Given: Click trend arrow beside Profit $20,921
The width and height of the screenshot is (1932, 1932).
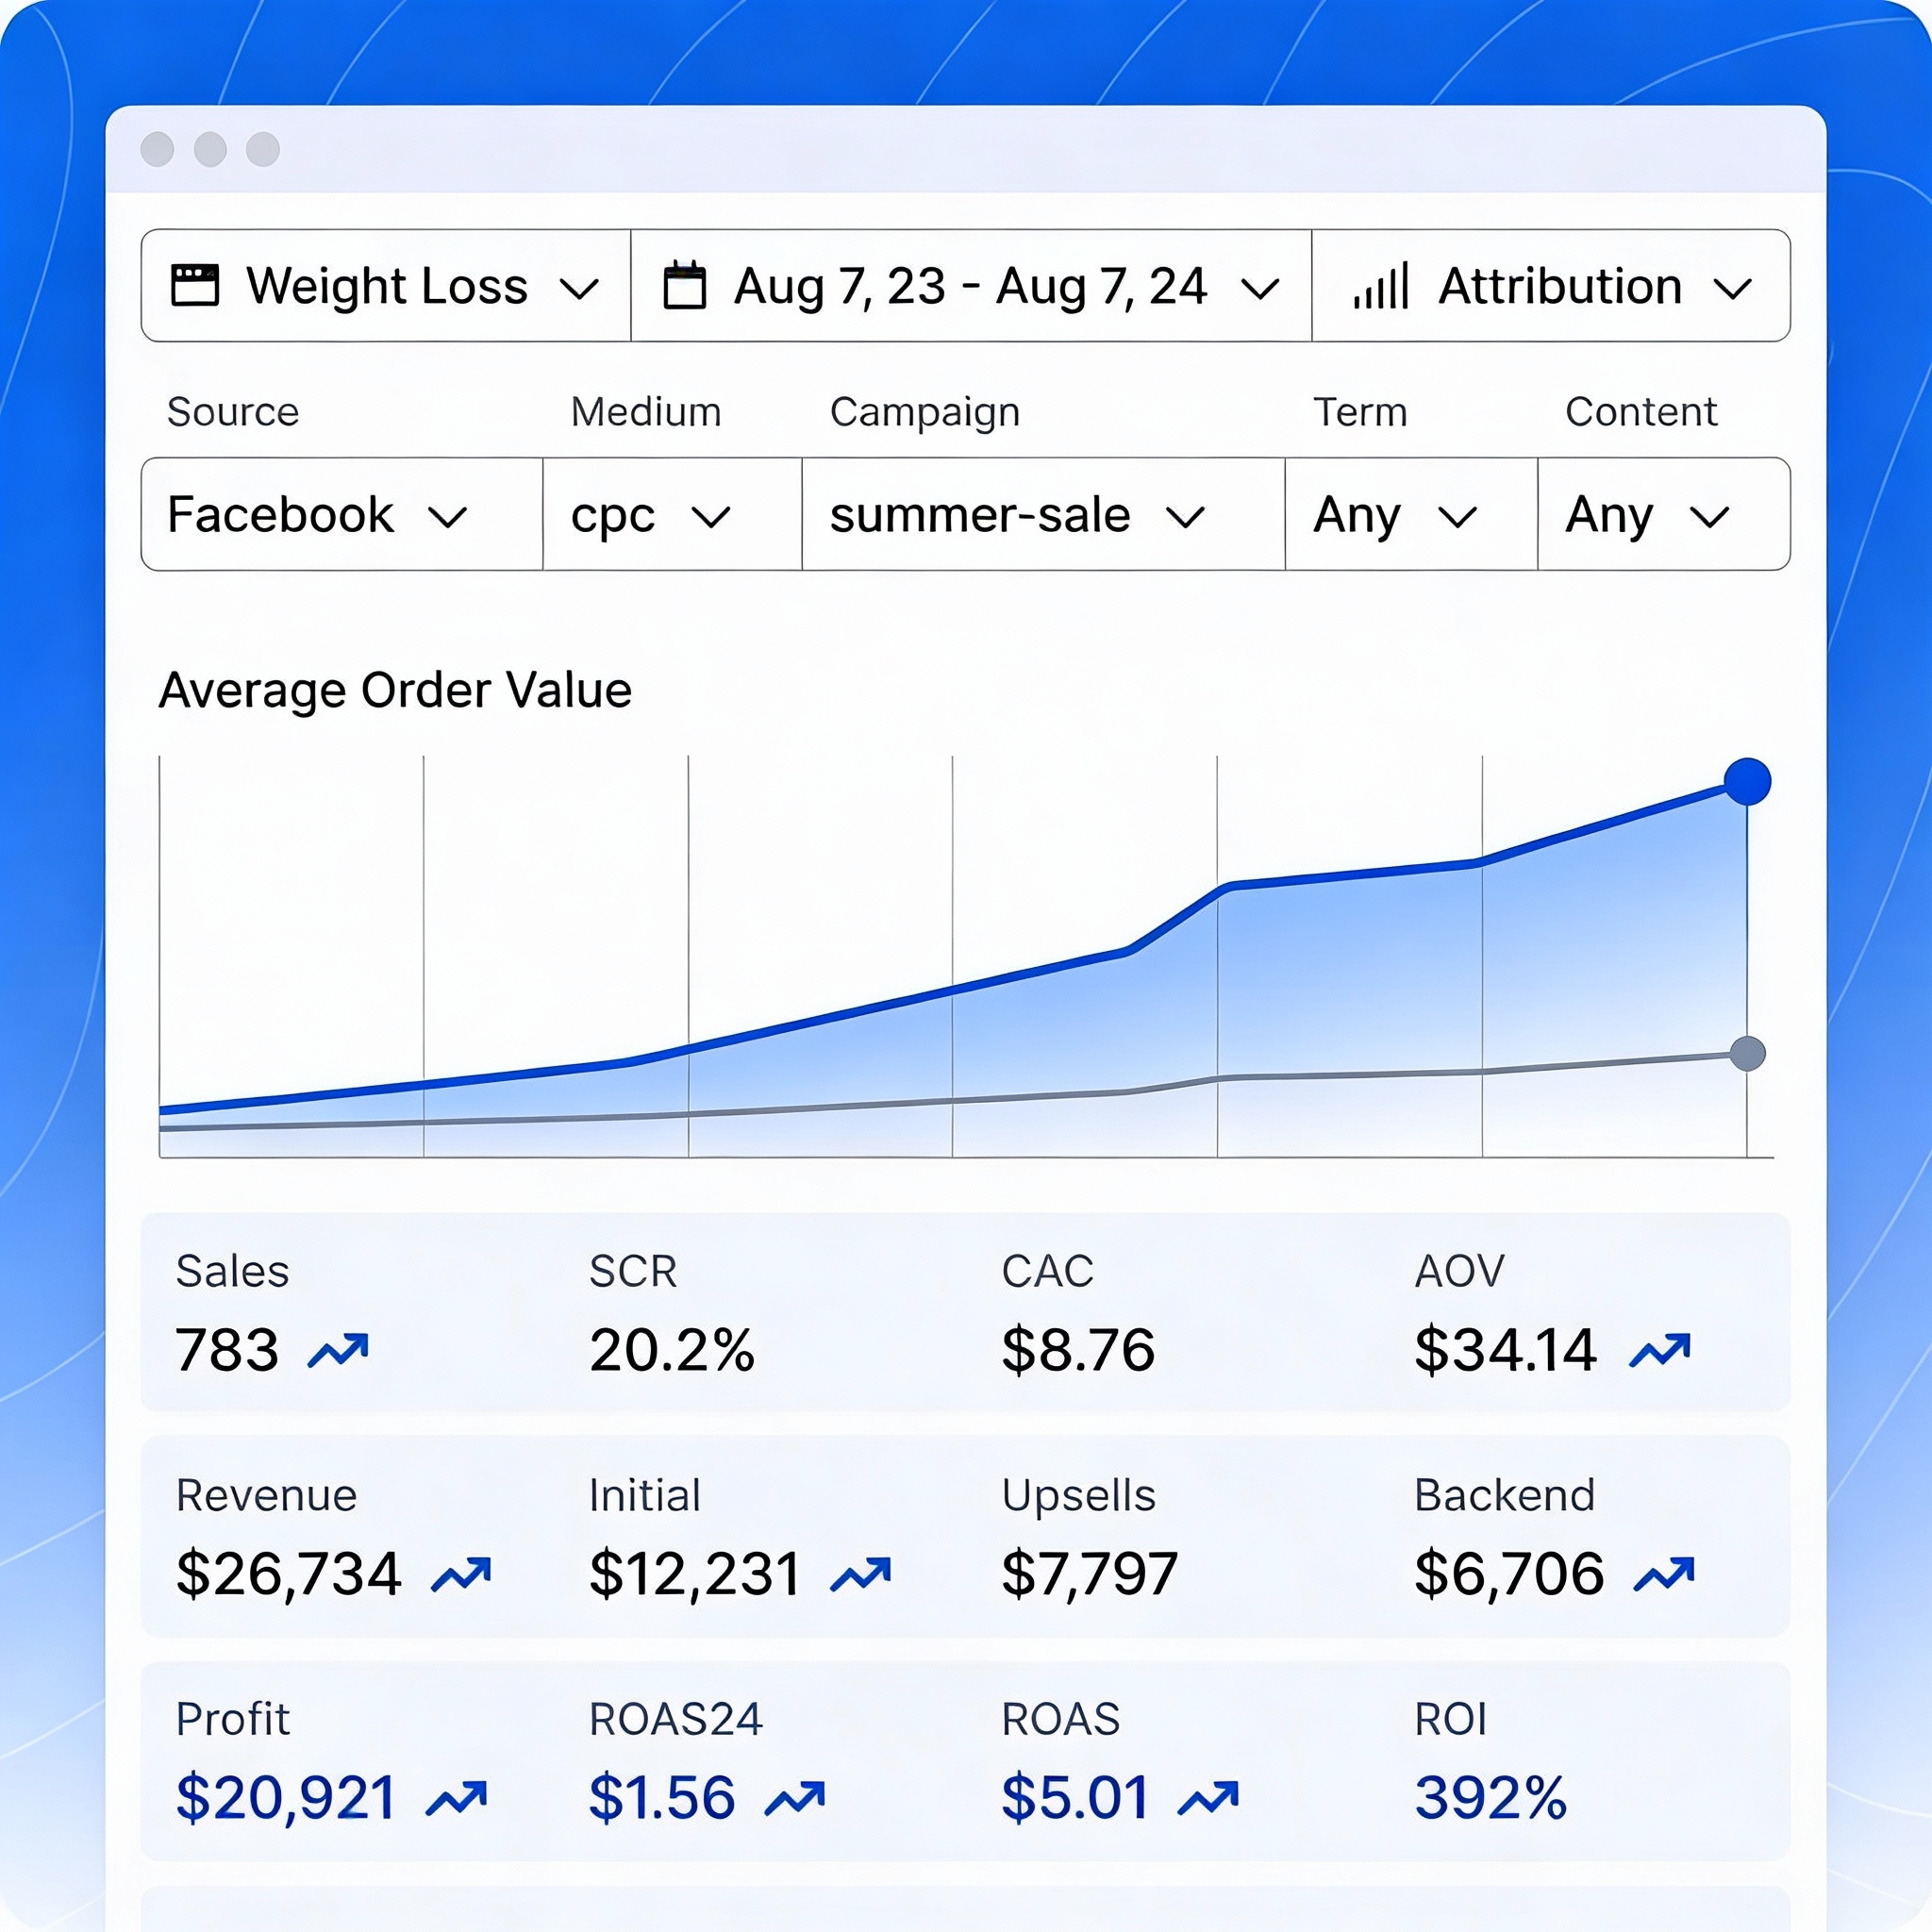Looking at the screenshot, I should coord(457,1798).
